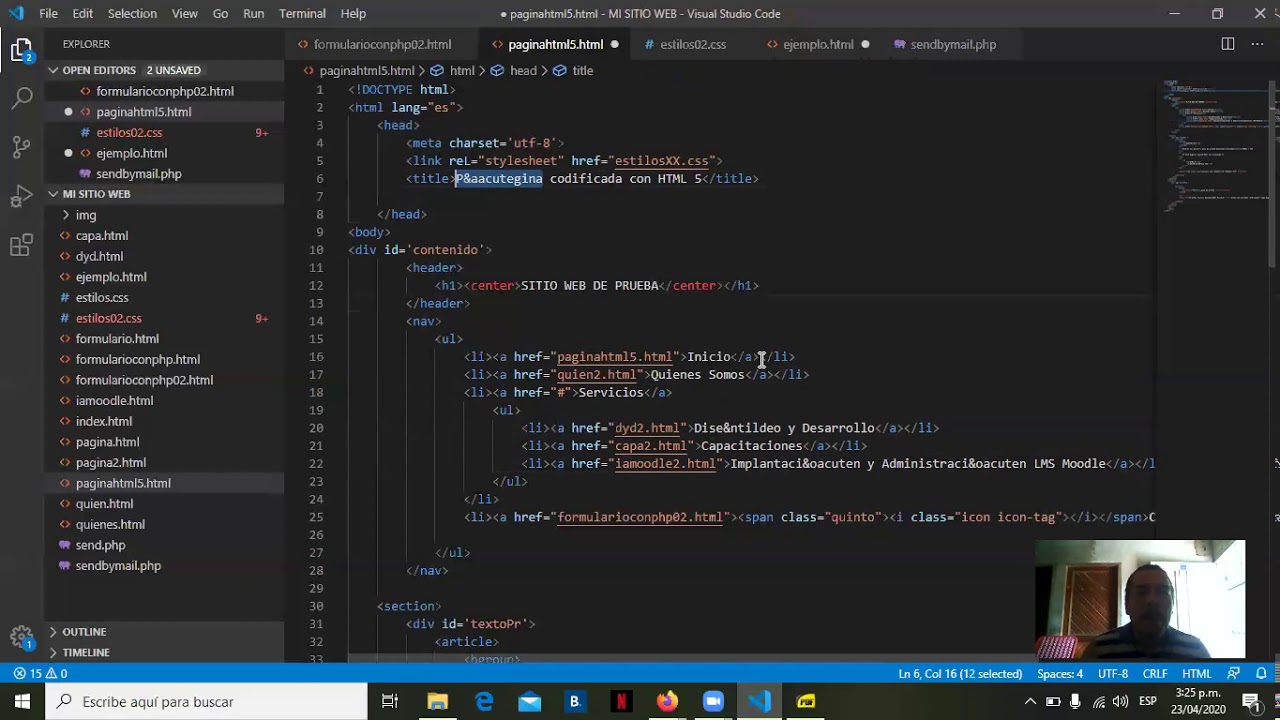Change the UTF-8 encoding selector

(1112, 674)
